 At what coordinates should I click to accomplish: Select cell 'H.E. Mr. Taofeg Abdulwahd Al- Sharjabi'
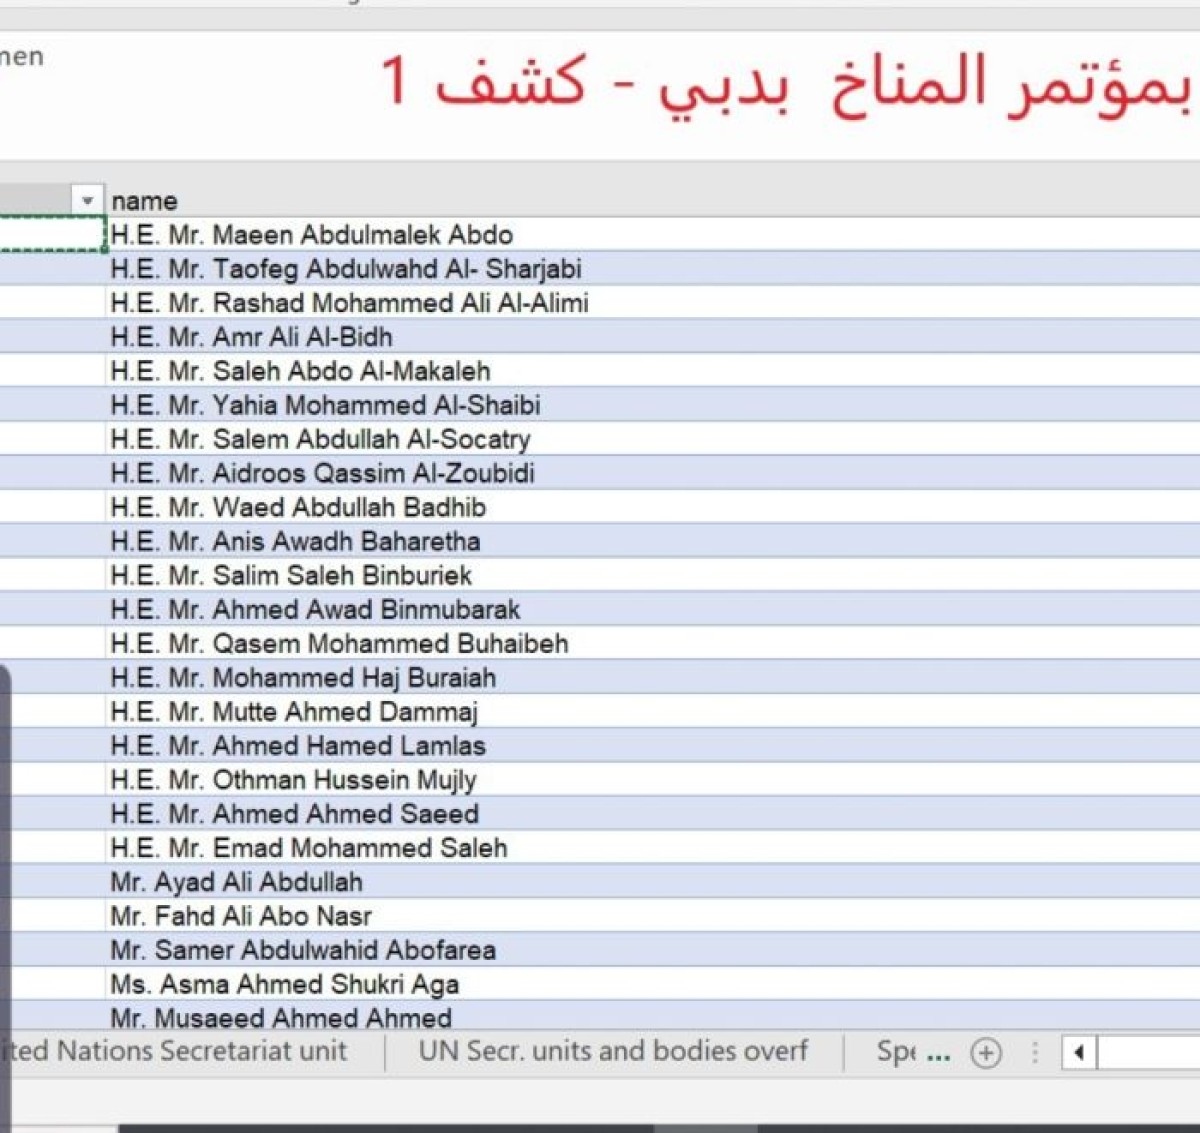[652, 269]
